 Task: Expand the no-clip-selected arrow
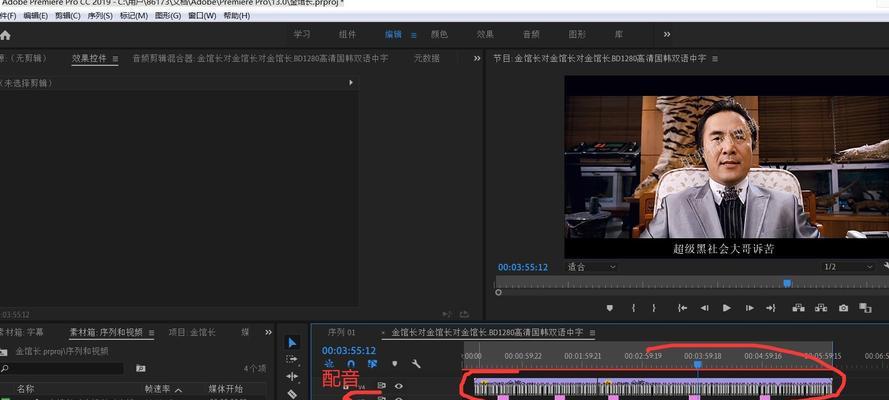pyautogui.click(x=351, y=83)
